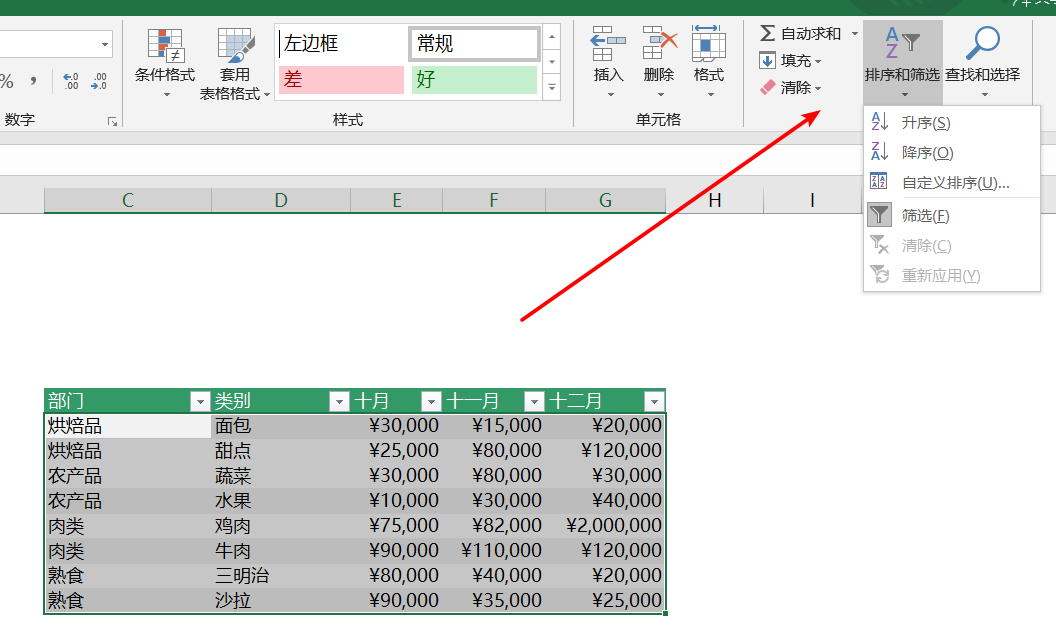
Task: Open the Conditional Formatting (条件格式) icon
Action: [x=165, y=46]
